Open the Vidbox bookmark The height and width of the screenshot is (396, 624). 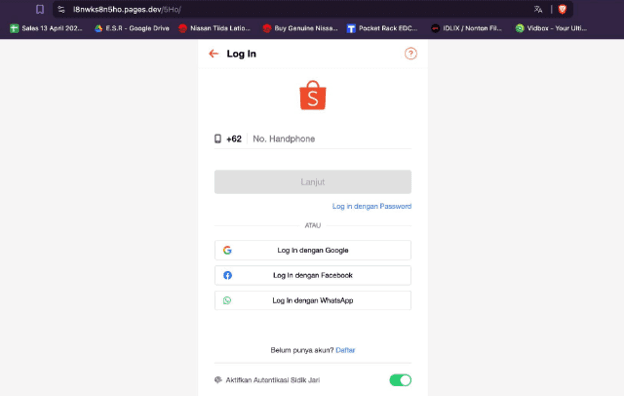[x=551, y=28]
